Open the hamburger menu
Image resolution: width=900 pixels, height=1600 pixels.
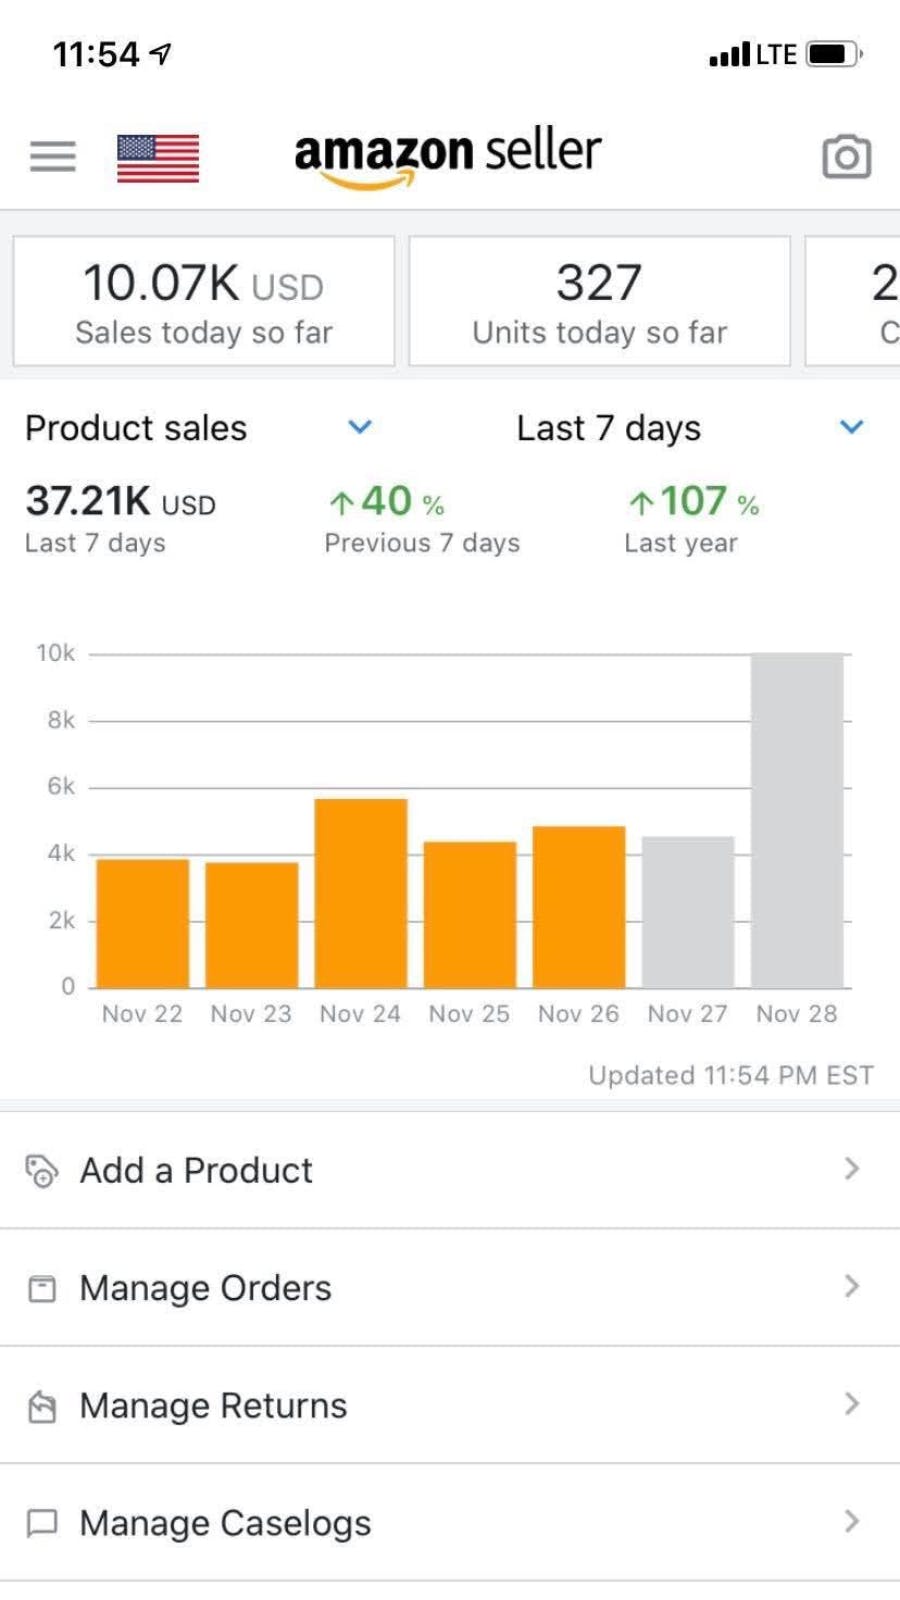click(x=53, y=156)
